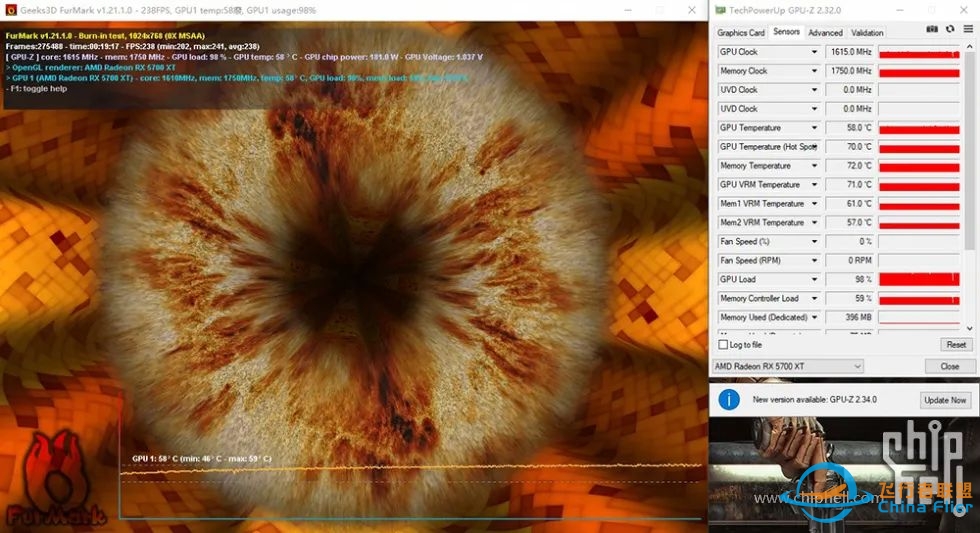Minimize the GPU-Z window

(x=900, y=10)
